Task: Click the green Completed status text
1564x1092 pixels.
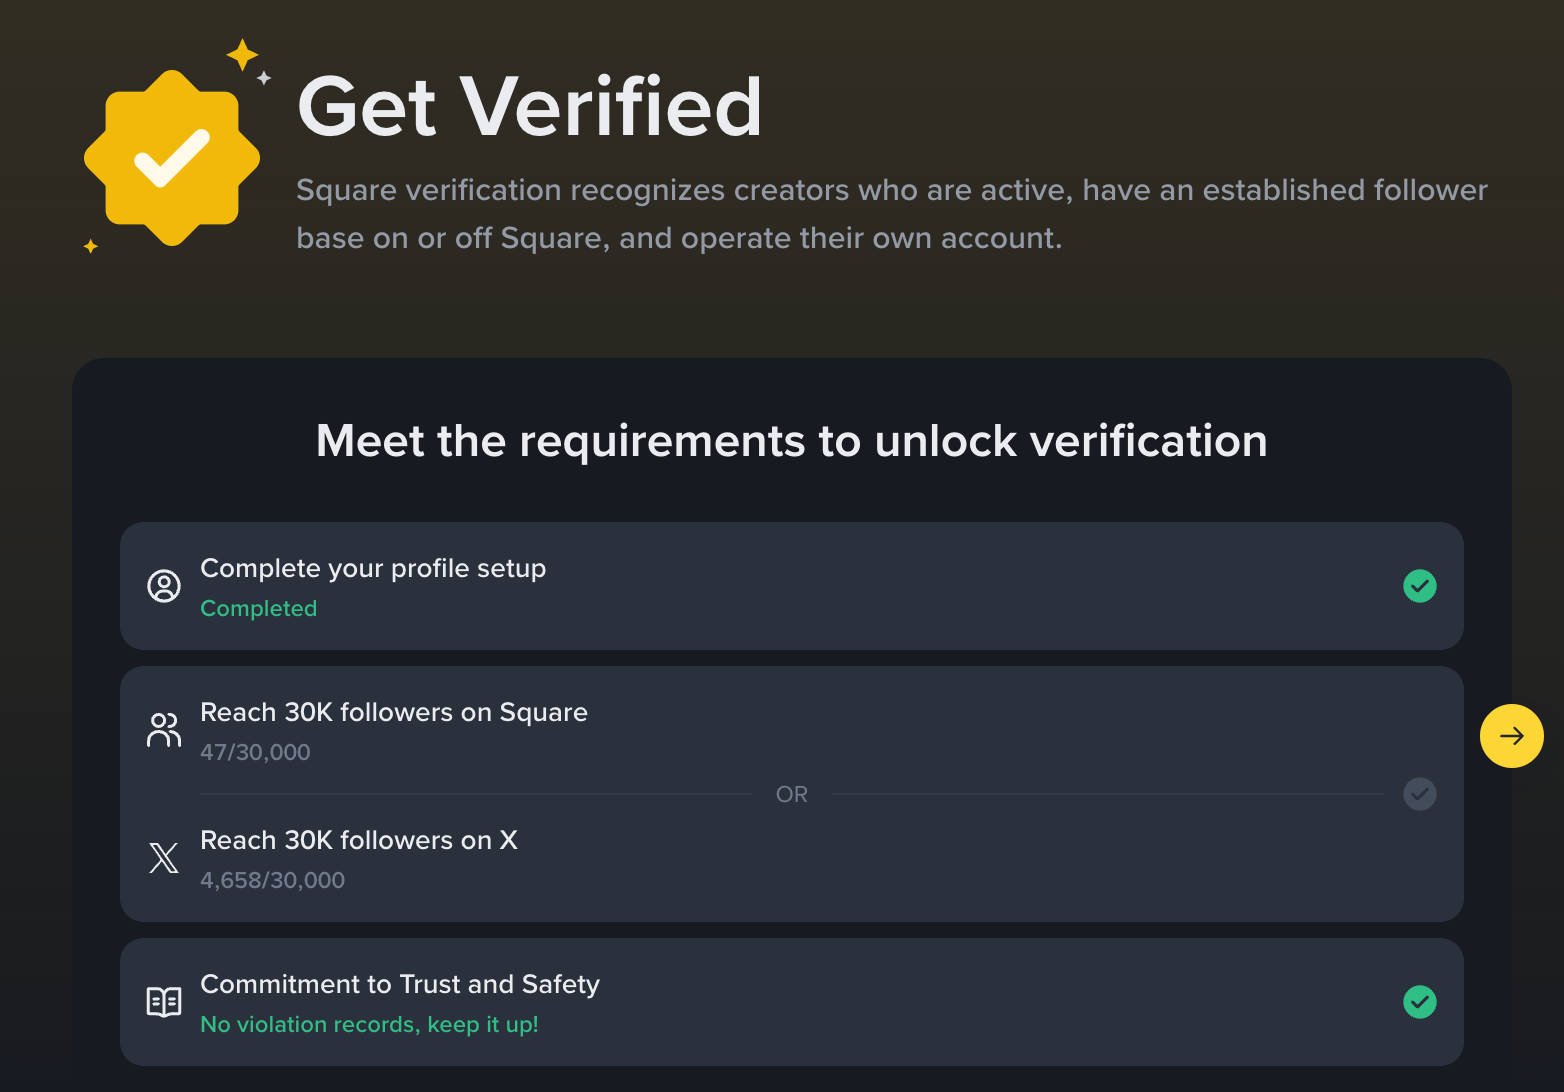Action: pyautogui.click(x=259, y=608)
